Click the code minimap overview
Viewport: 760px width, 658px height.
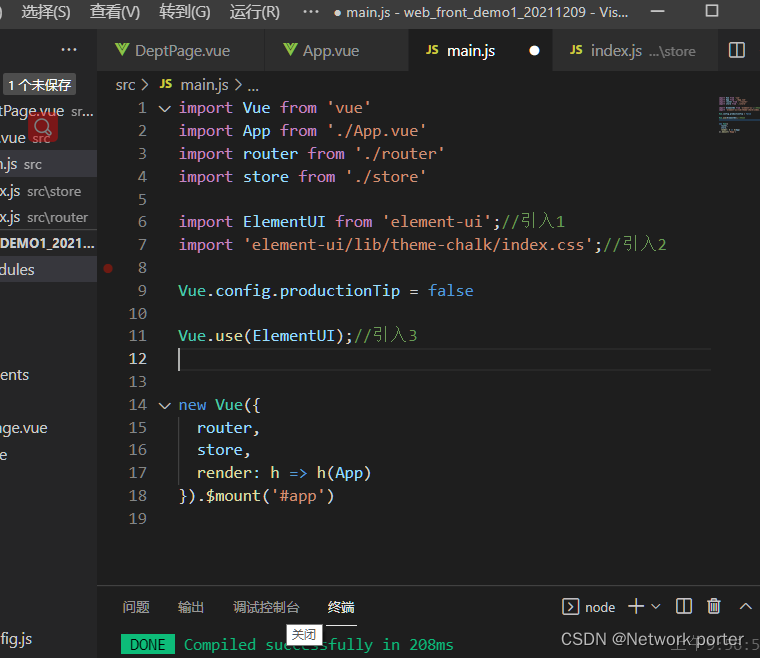coord(738,114)
